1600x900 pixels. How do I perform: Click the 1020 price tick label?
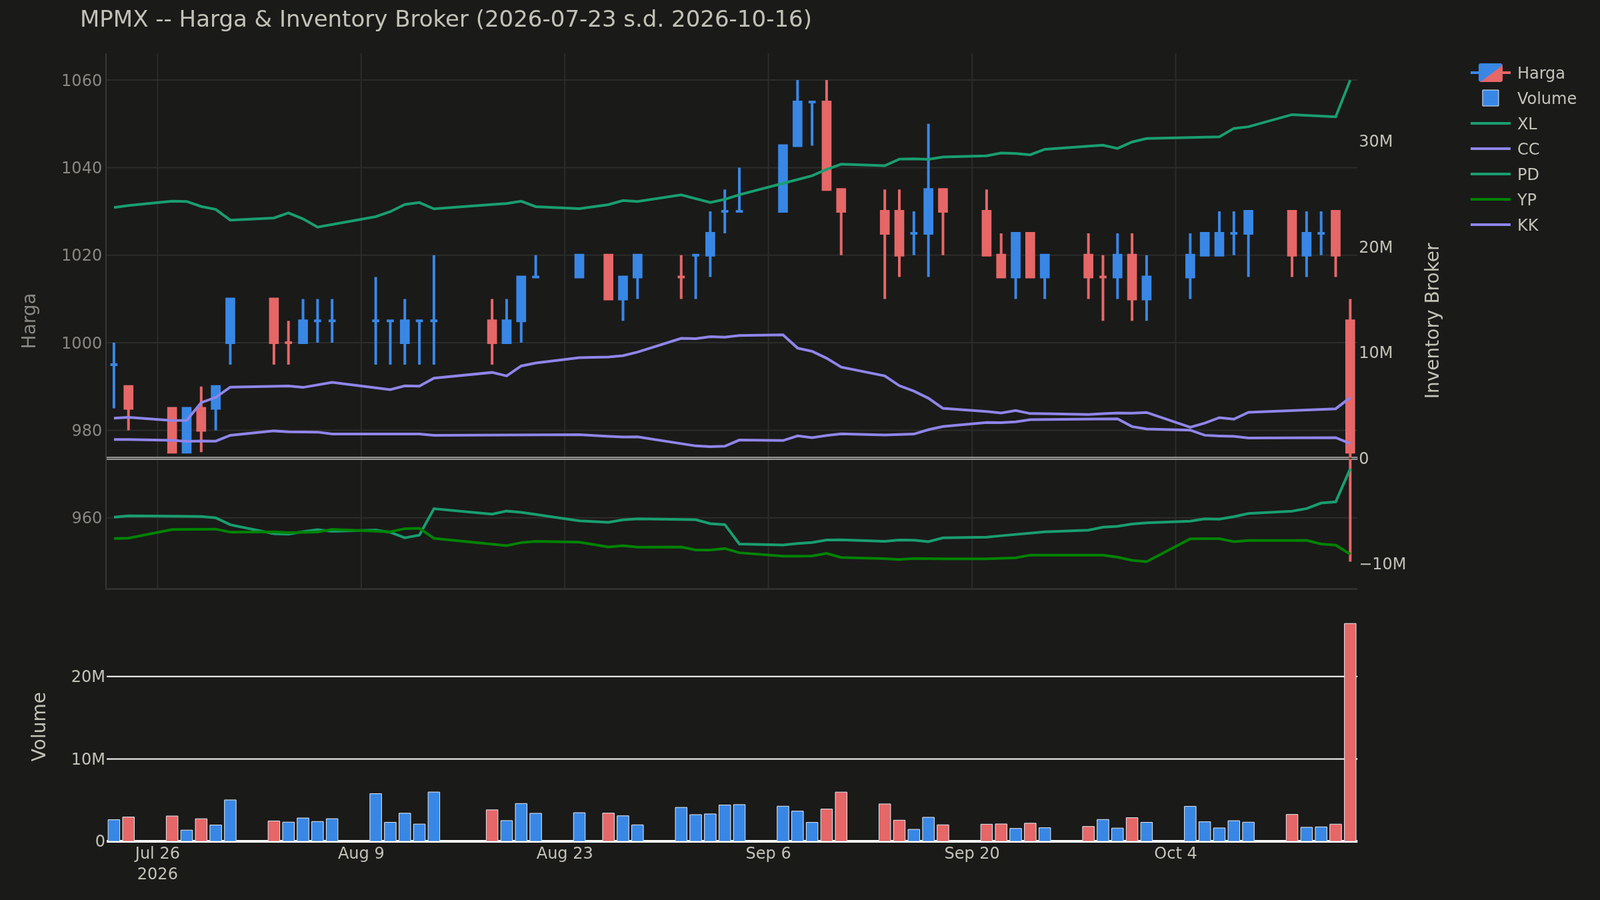click(x=83, y=255)
